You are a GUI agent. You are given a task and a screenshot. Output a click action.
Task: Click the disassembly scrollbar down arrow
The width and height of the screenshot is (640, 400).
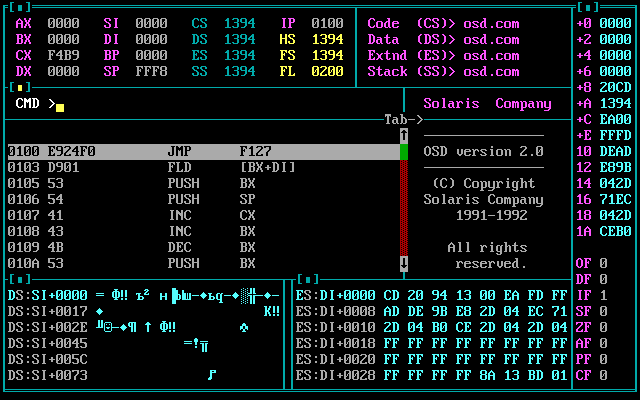[x=404, y=263]
